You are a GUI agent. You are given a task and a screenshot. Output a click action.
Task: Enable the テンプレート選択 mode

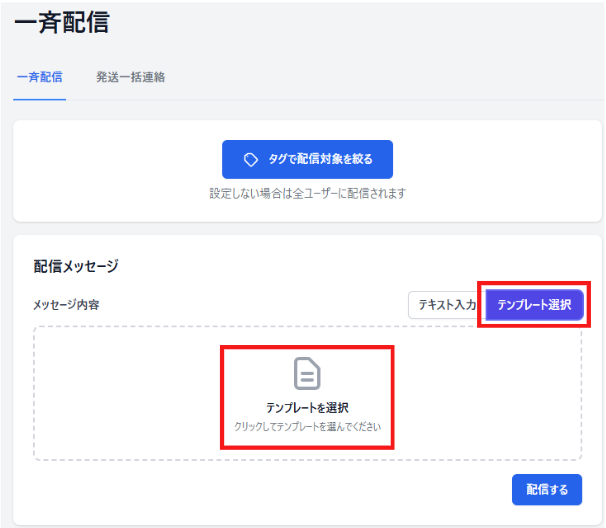pos(534,306)
